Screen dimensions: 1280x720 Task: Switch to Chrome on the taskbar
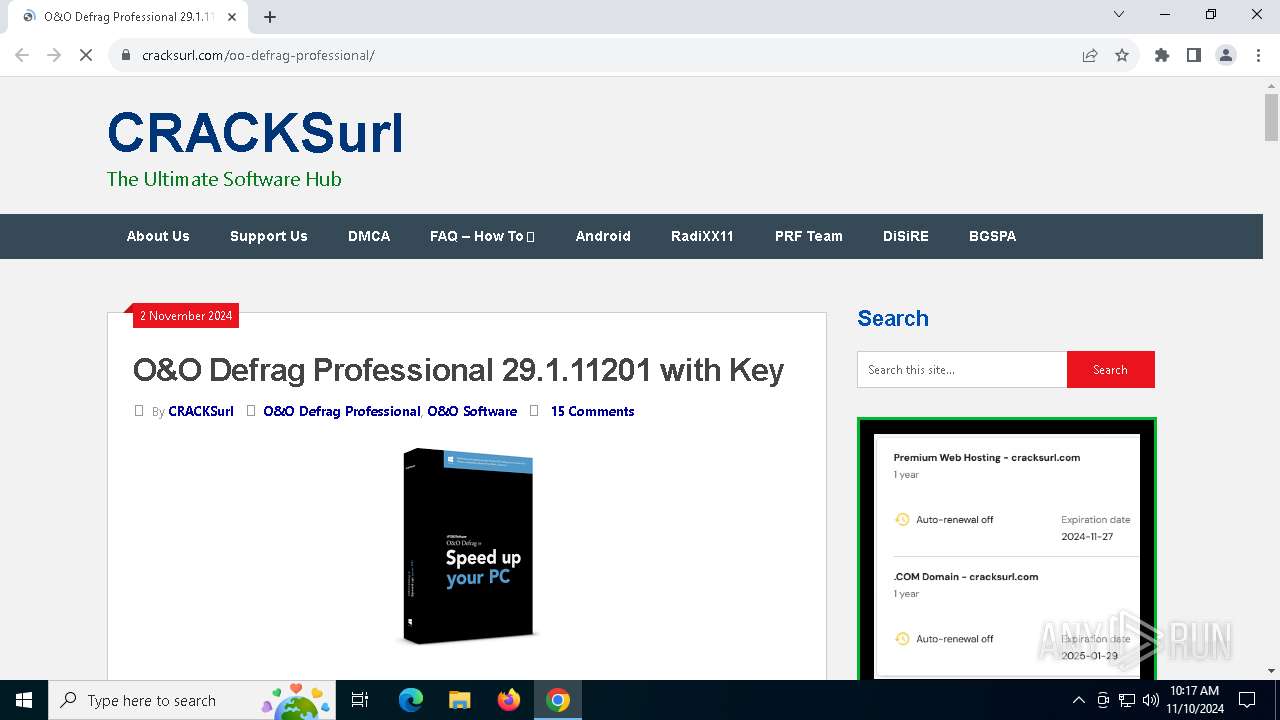[558, 700]
